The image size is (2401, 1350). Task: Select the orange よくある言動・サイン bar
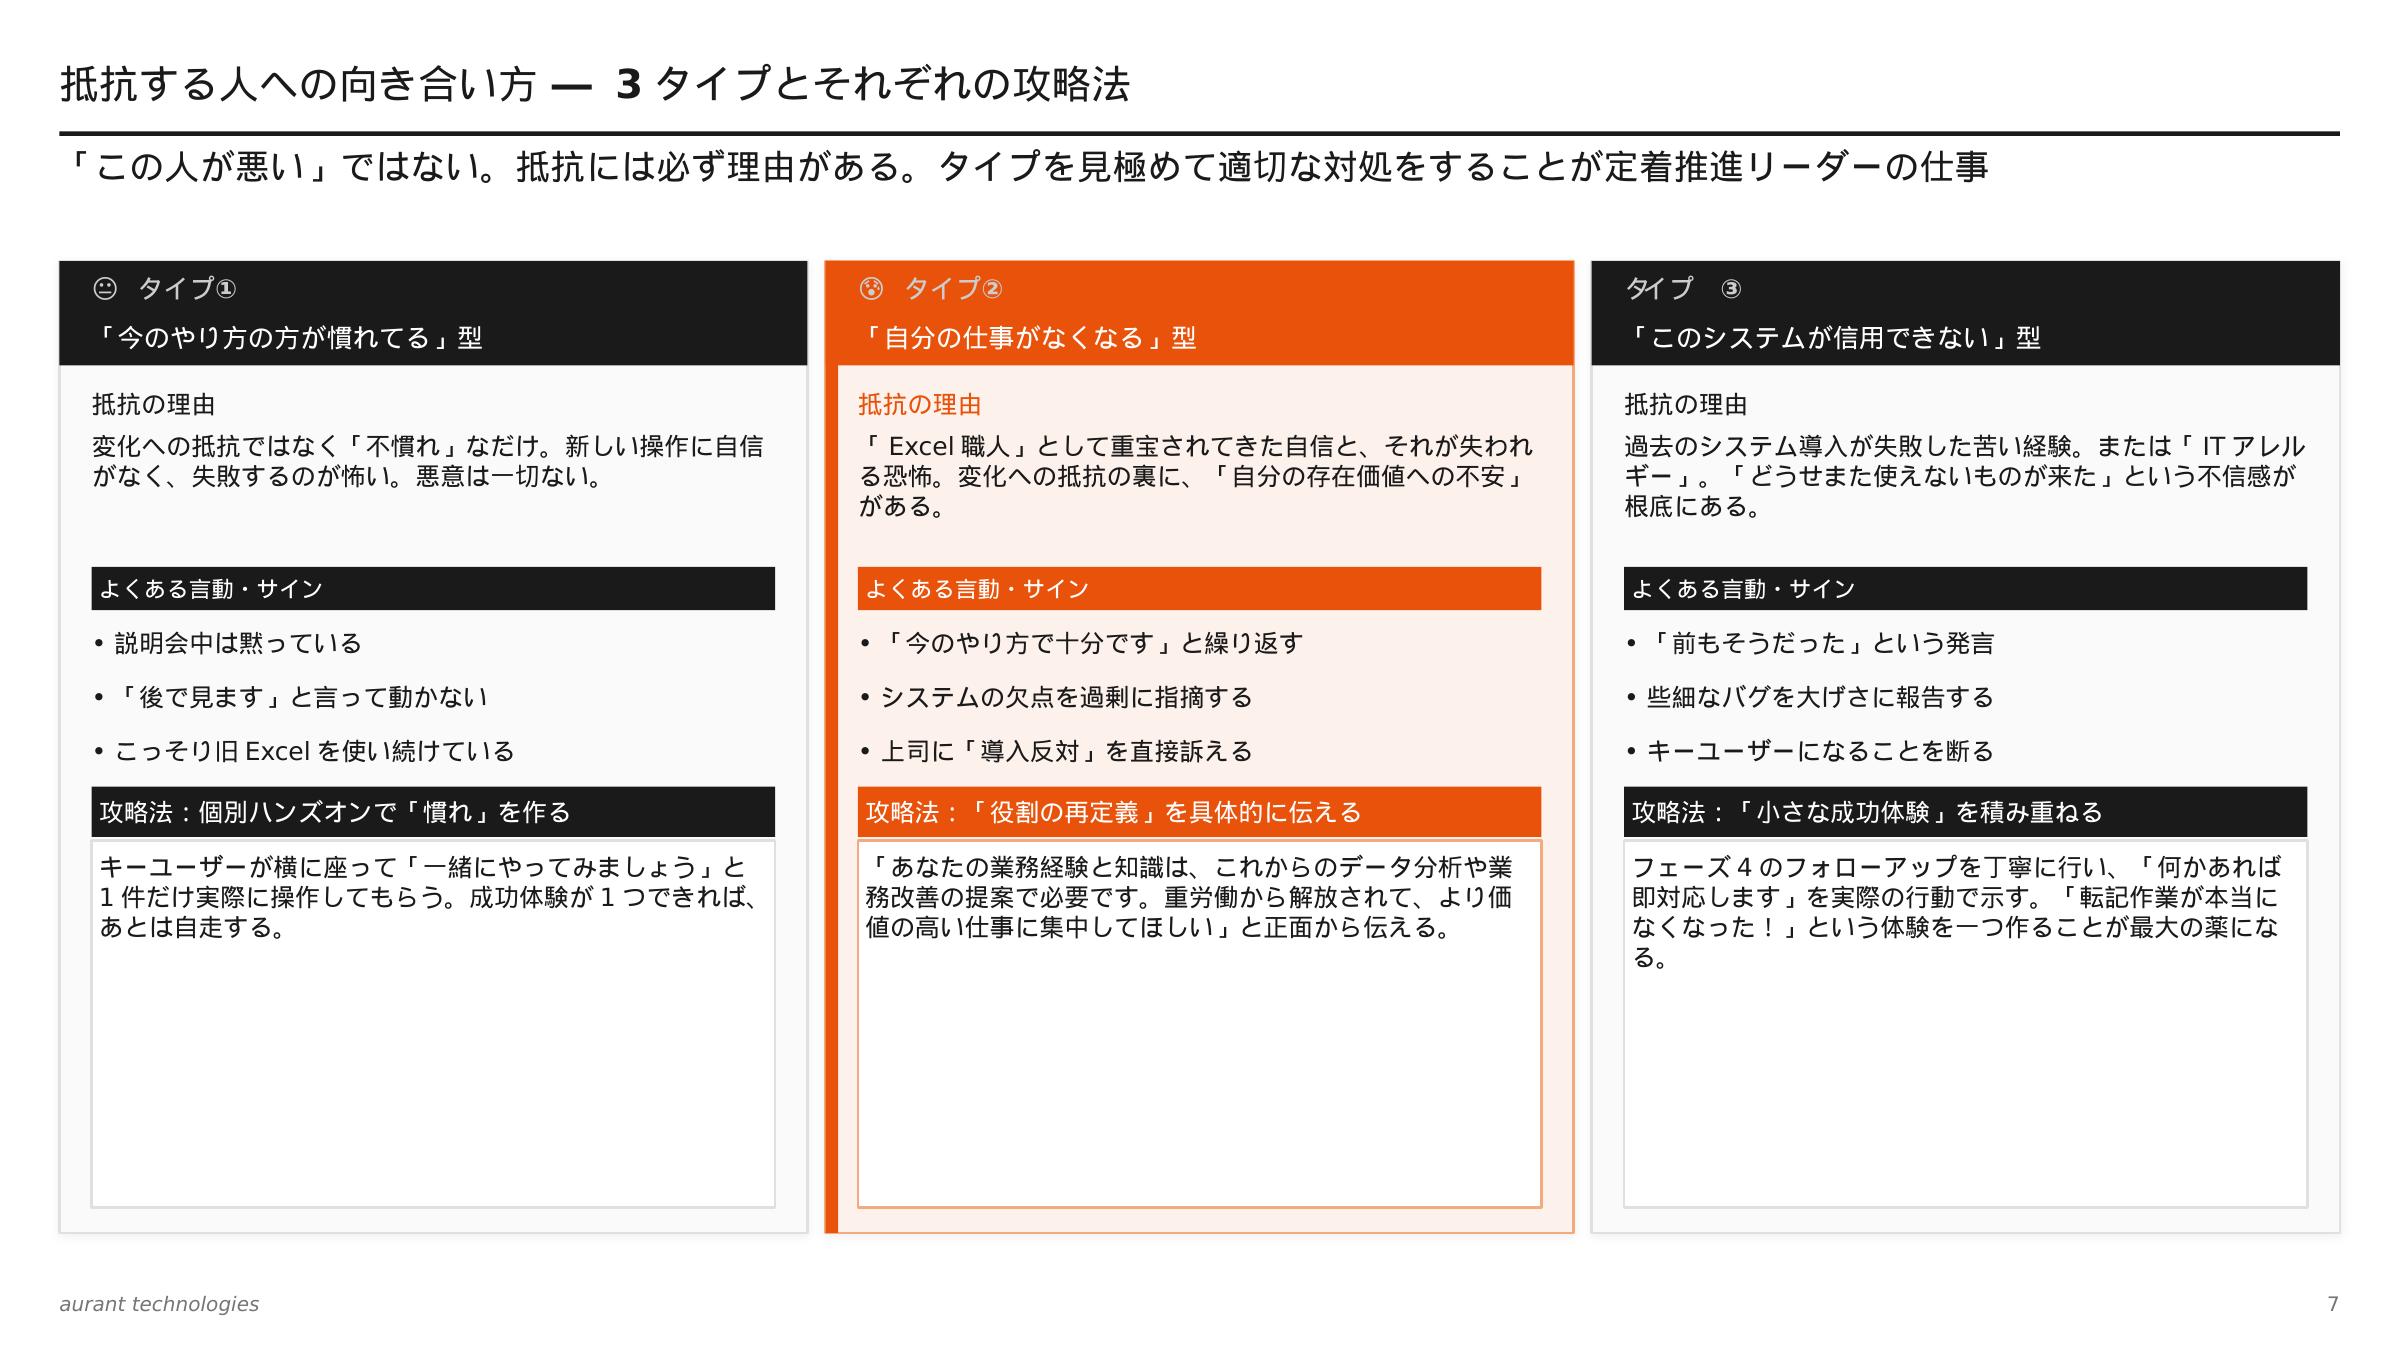coord(1200,590)
